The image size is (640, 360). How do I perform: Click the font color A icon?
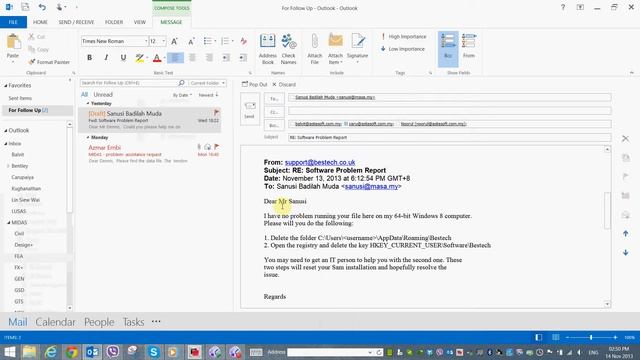click(x=157, y=58)
